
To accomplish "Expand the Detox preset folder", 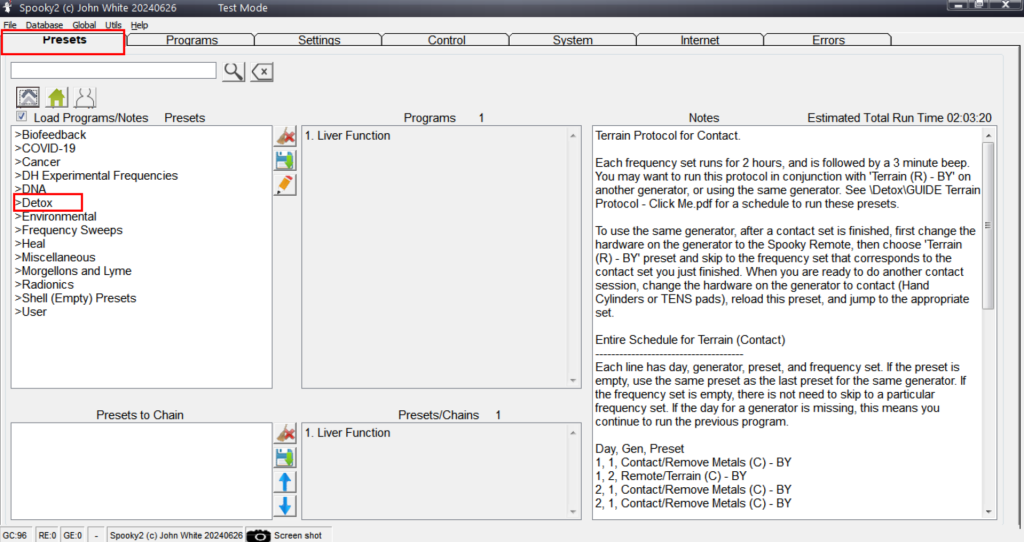I will click(x=37, y=203).
